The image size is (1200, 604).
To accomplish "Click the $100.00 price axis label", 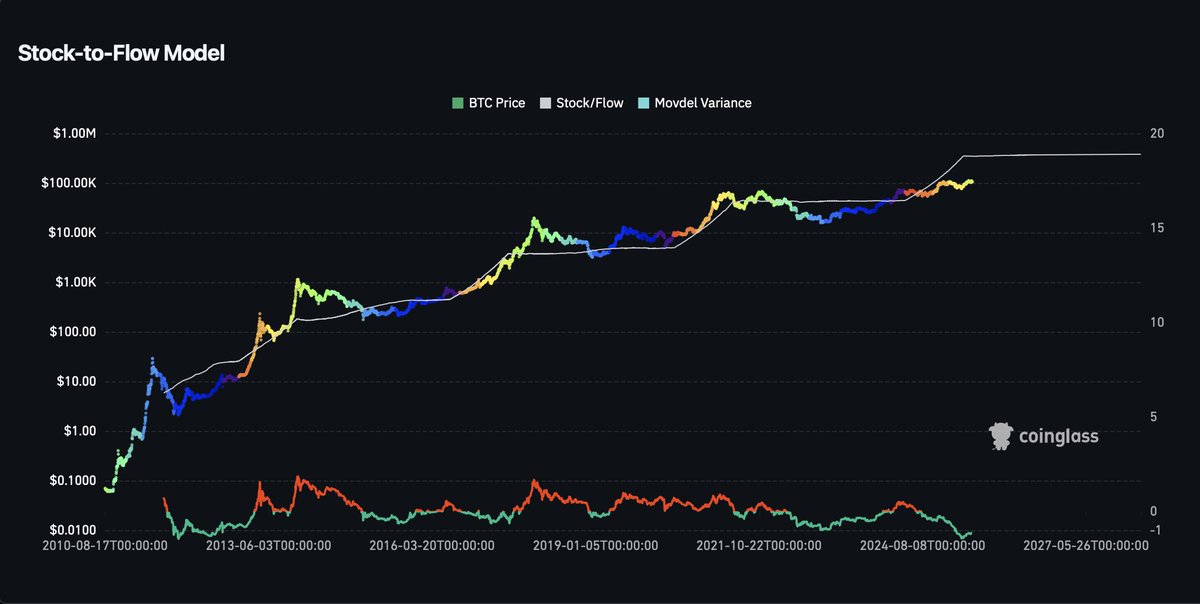I will pos(74,332).
